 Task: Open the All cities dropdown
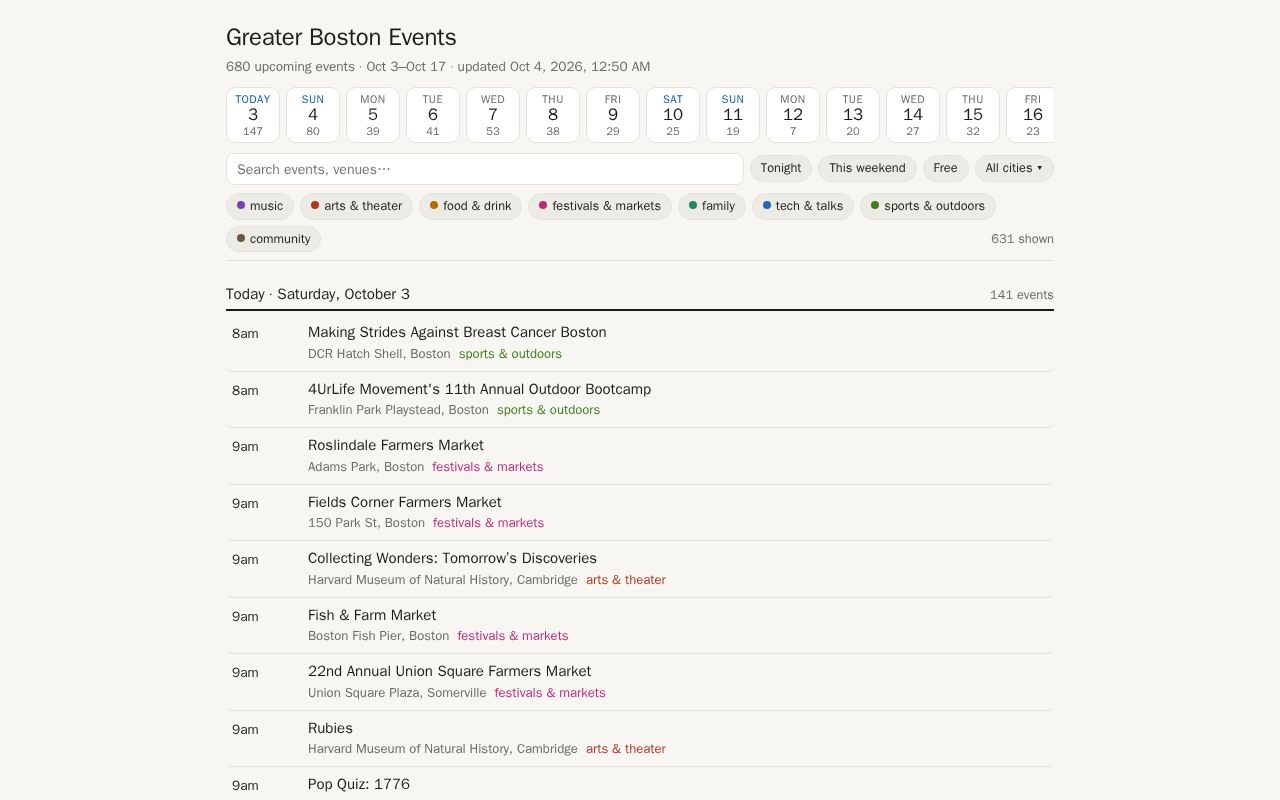[x=1014, y=168]
